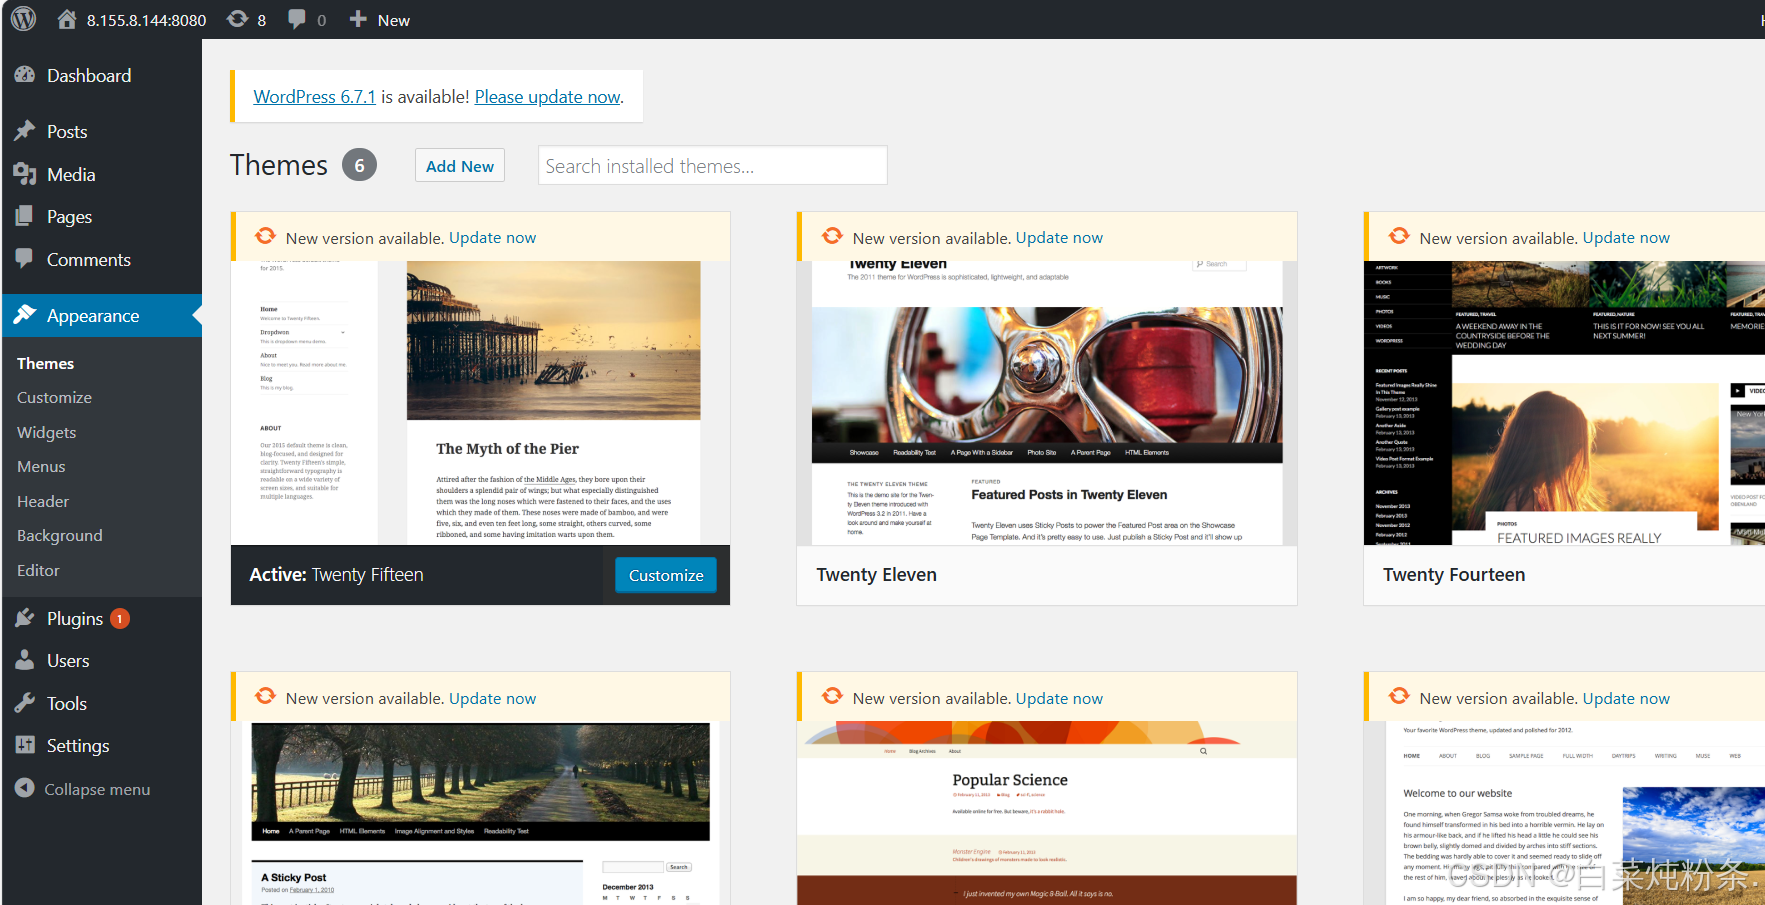Click the home icon for the site

pyautogui.click(x=67, y=19)
